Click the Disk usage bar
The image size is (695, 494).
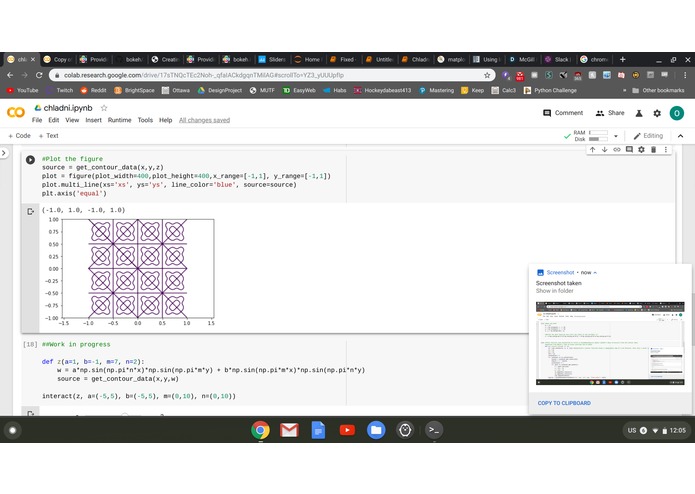(x=598, y=139)
